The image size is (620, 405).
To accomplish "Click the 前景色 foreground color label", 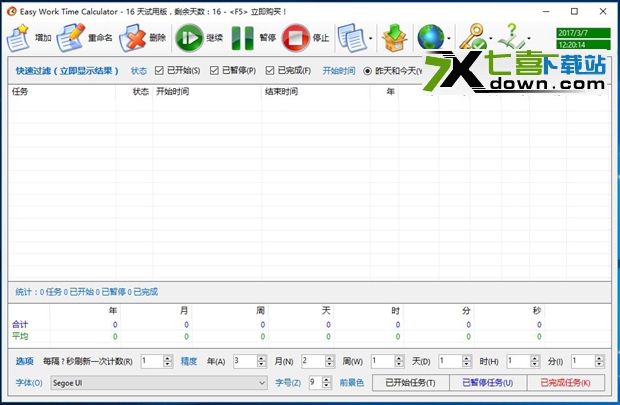I will (352, 383).
